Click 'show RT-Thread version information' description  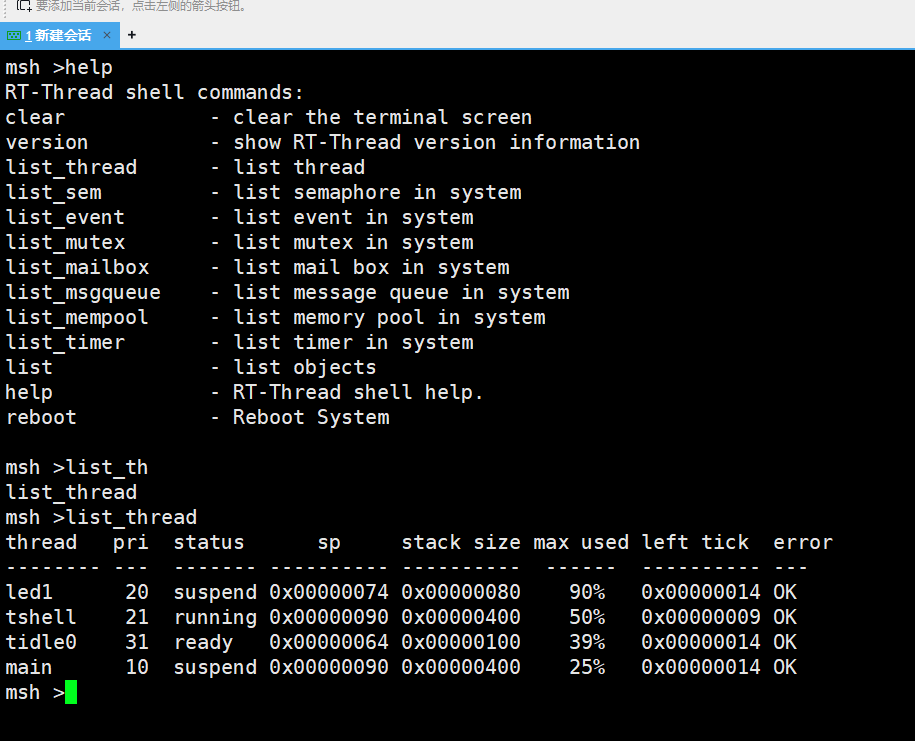point(436,142)
